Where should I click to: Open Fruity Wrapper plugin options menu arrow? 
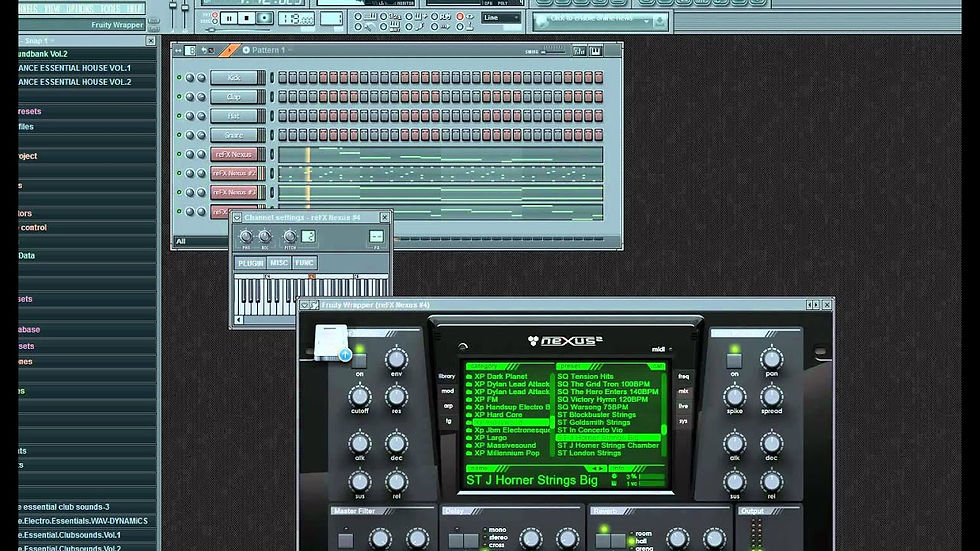coord(304,305)
